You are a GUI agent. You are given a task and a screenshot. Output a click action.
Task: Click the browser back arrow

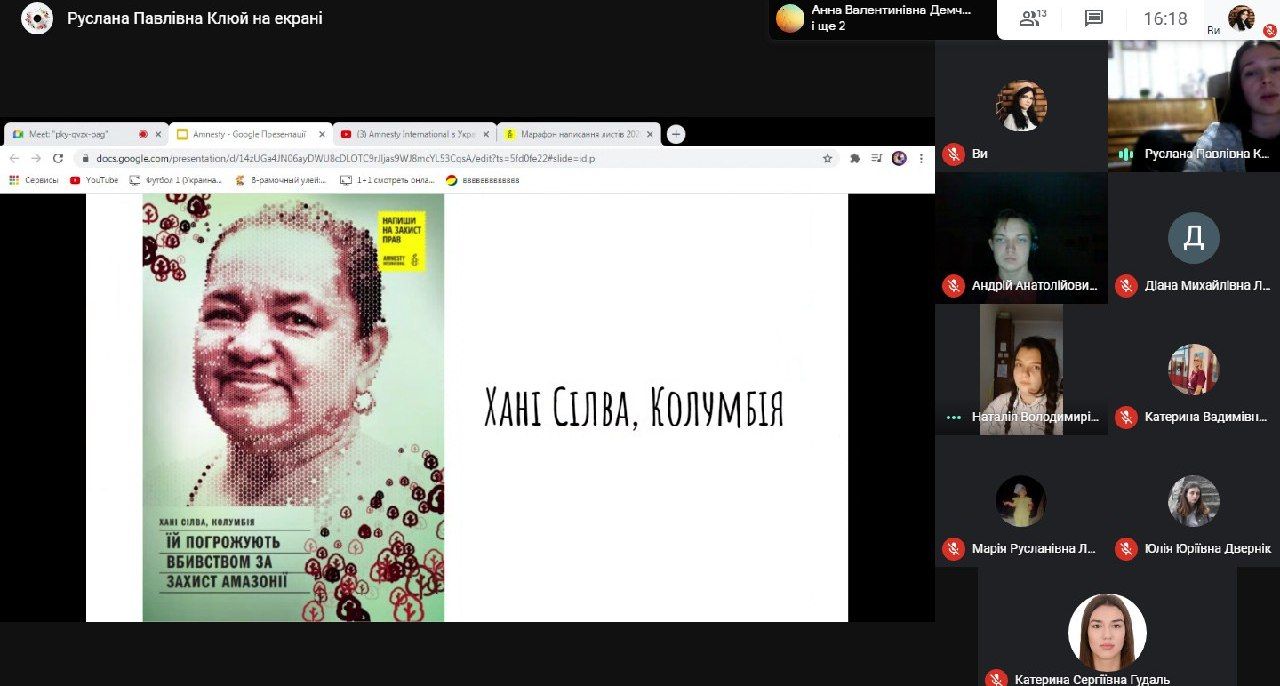pos(14,158)
